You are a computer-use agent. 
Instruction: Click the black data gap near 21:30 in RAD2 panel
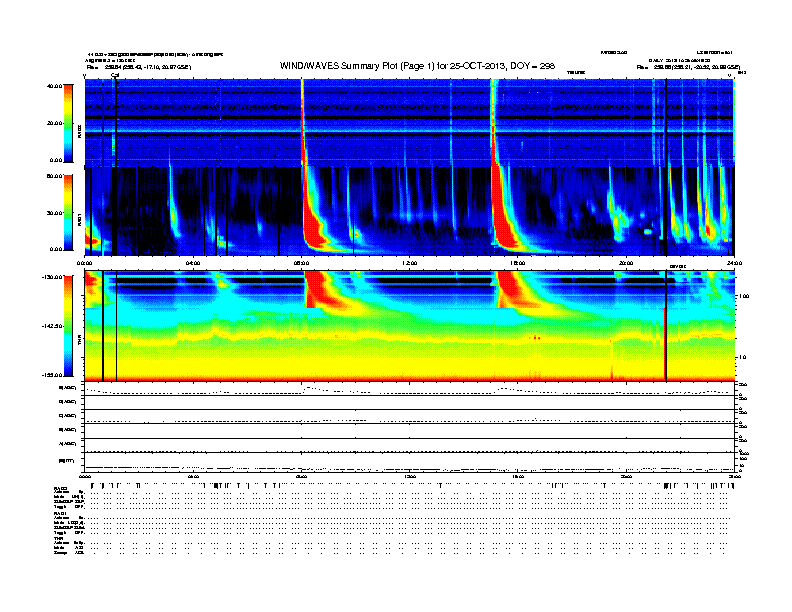click(x=666, y=123)
